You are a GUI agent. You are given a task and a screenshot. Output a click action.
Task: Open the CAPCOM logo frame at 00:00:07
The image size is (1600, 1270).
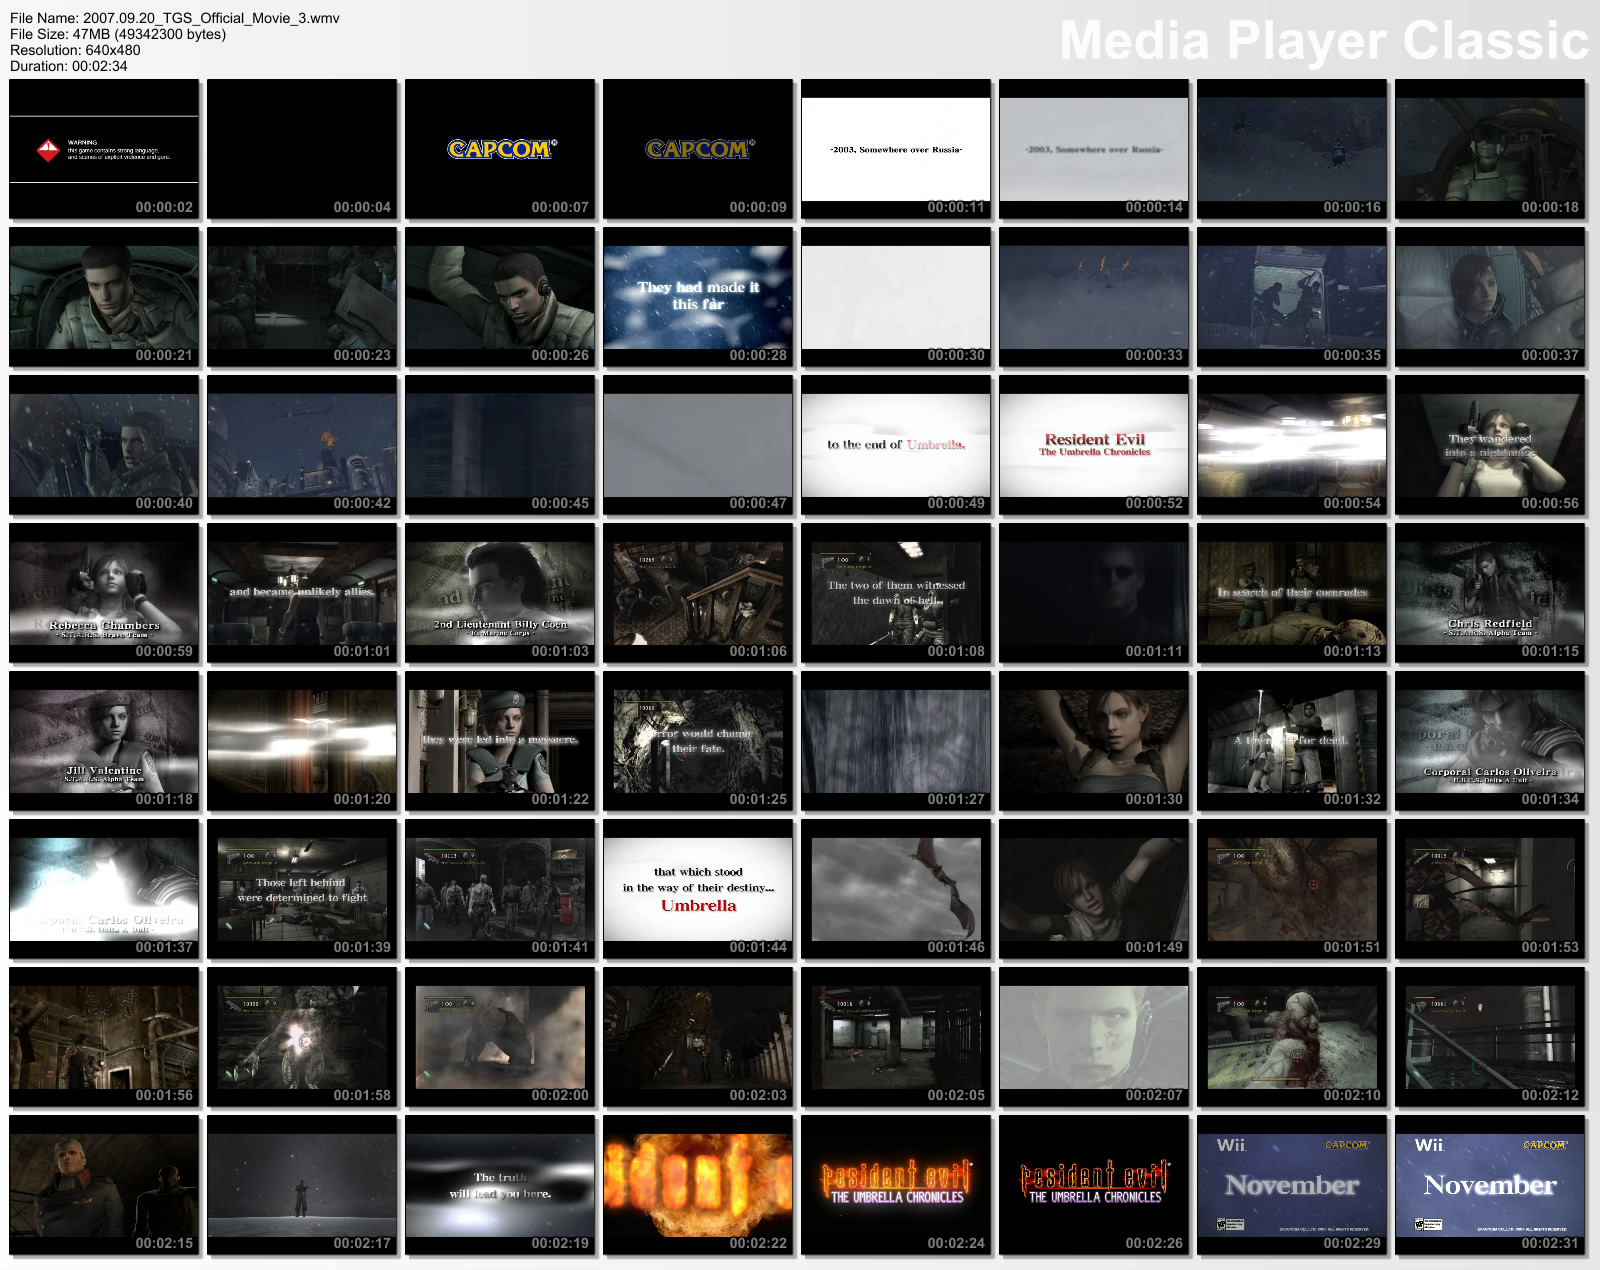500,149
